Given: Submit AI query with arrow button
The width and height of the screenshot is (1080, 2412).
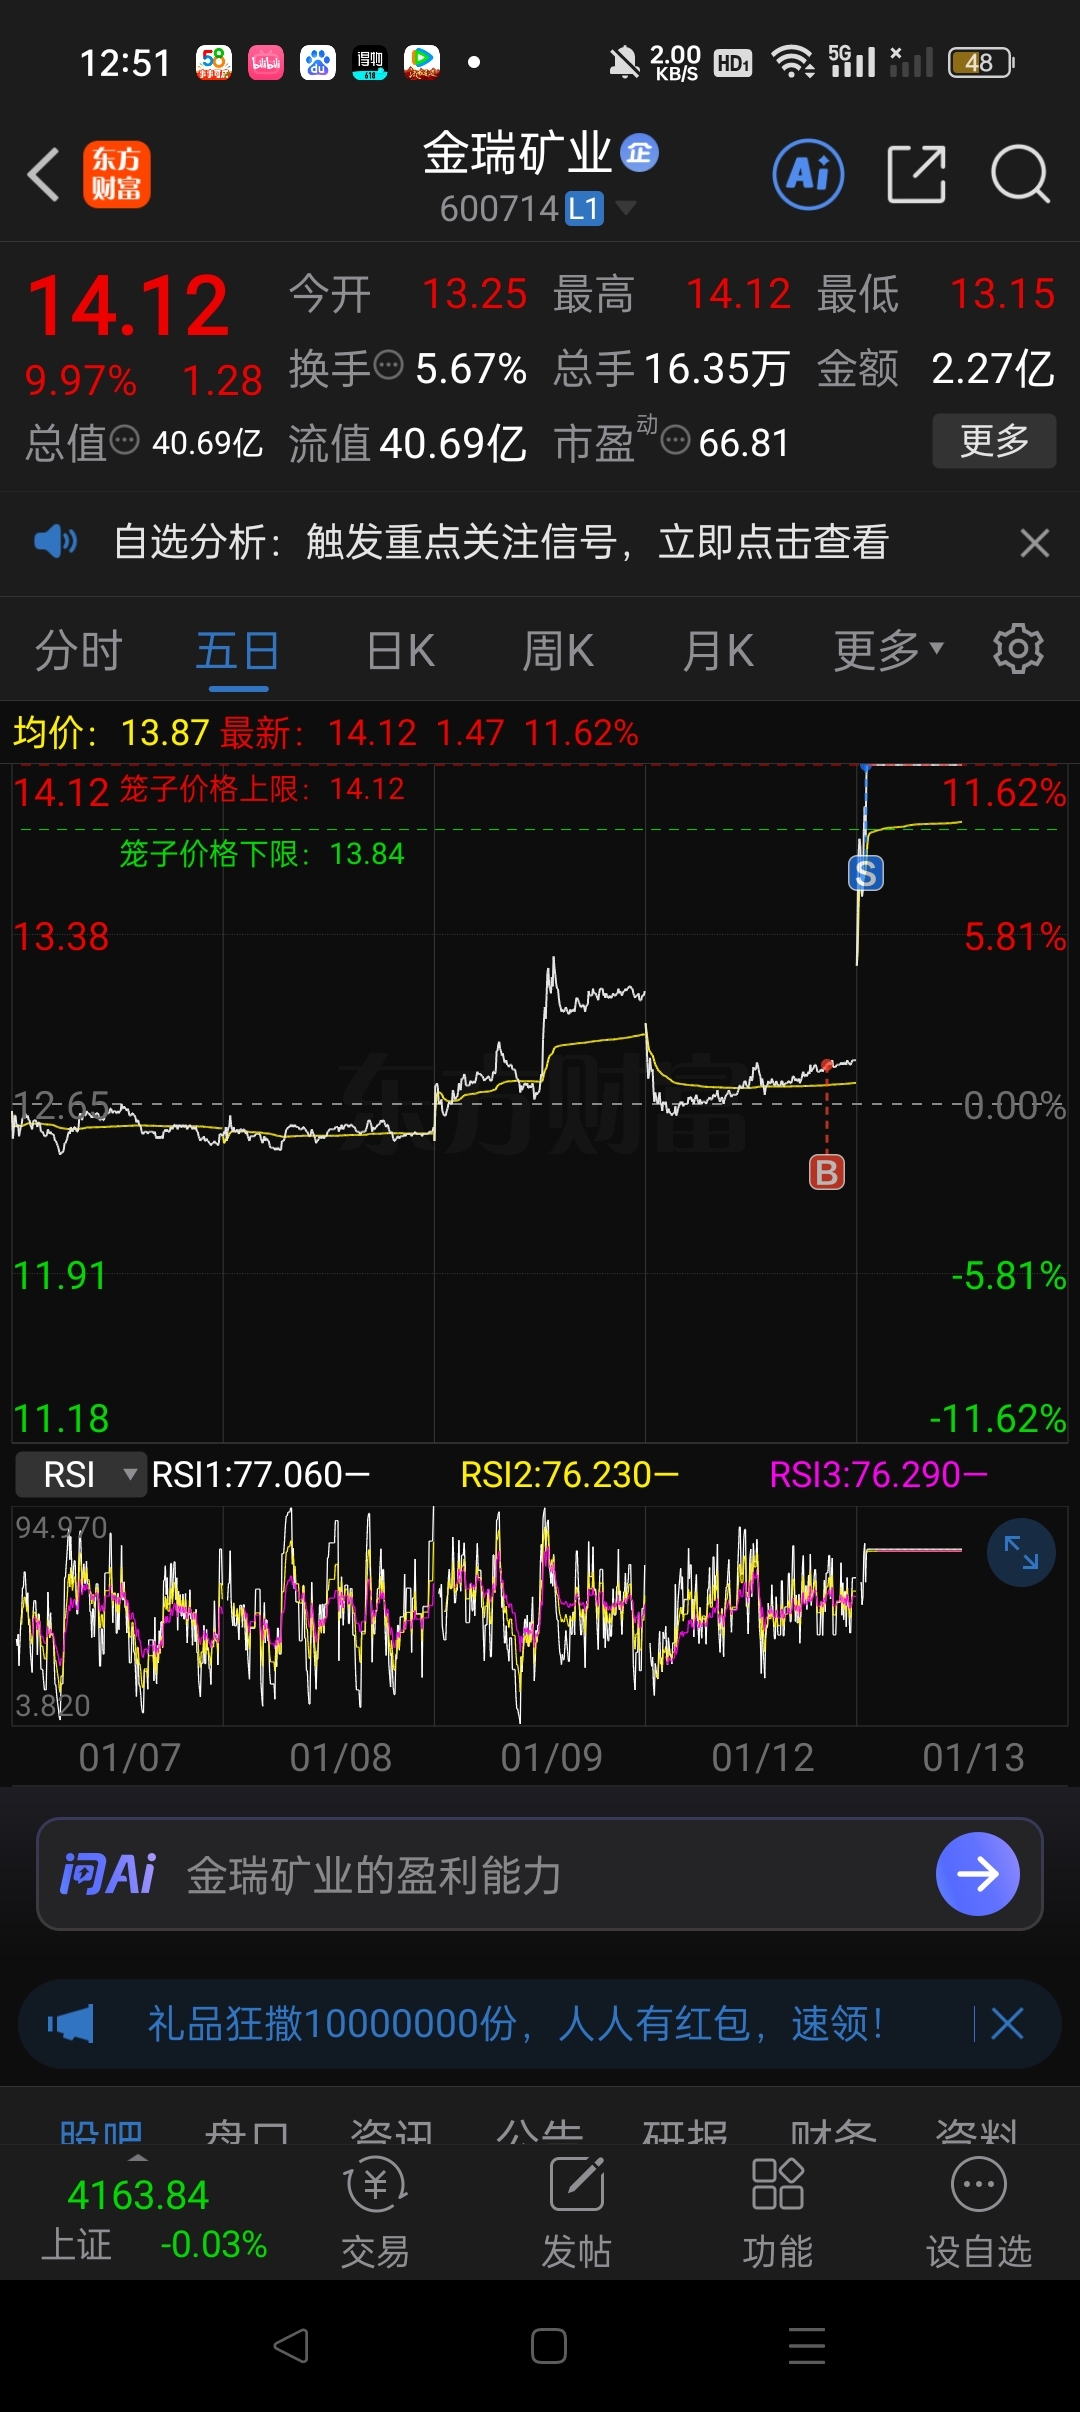Looking at the screenshot, I should coord(977,1874).
